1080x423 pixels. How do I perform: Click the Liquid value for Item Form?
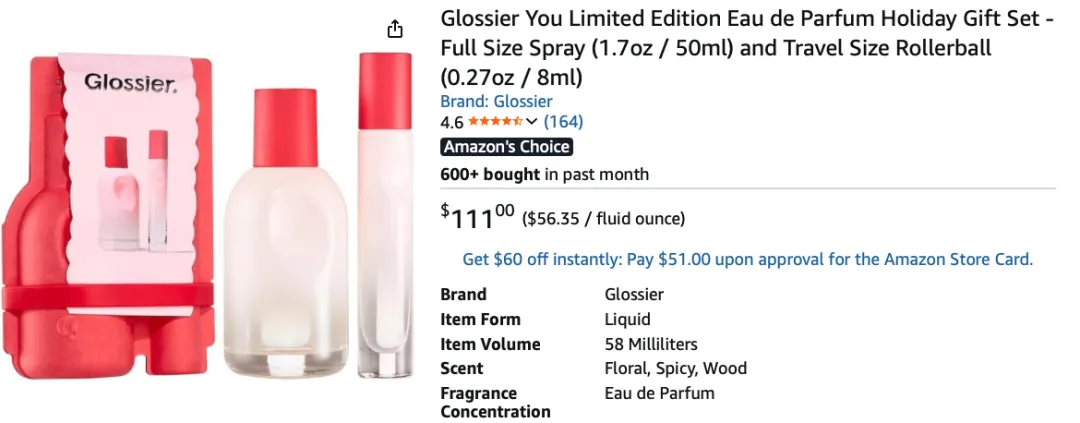coord(628,319)
